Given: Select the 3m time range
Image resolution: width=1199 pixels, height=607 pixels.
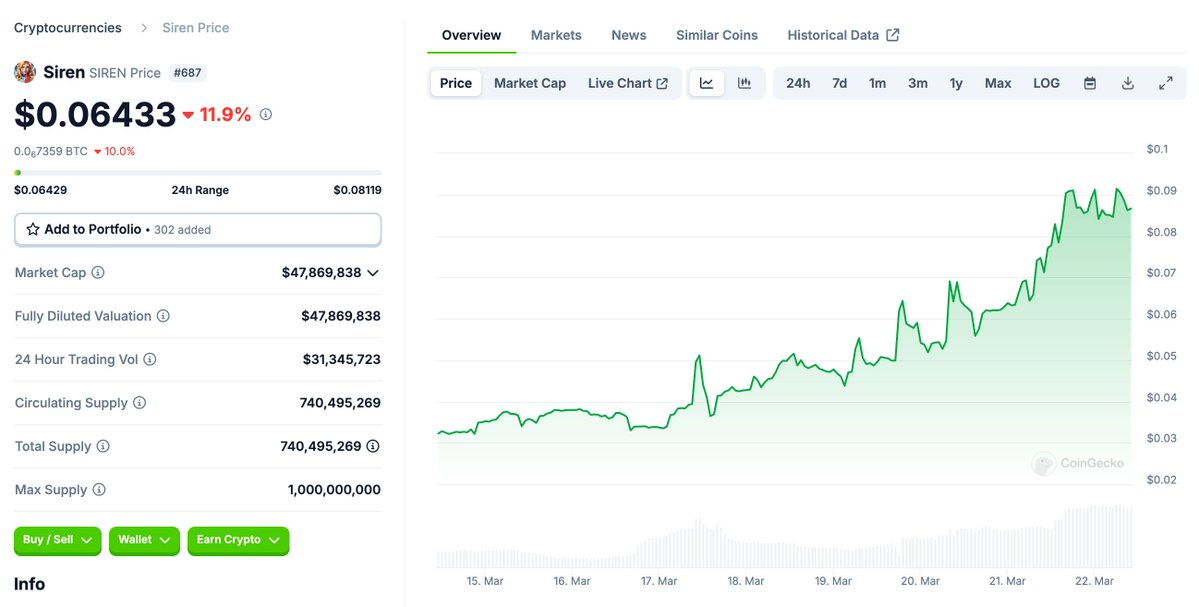Looking at the screenshot, I should [918, 83].
